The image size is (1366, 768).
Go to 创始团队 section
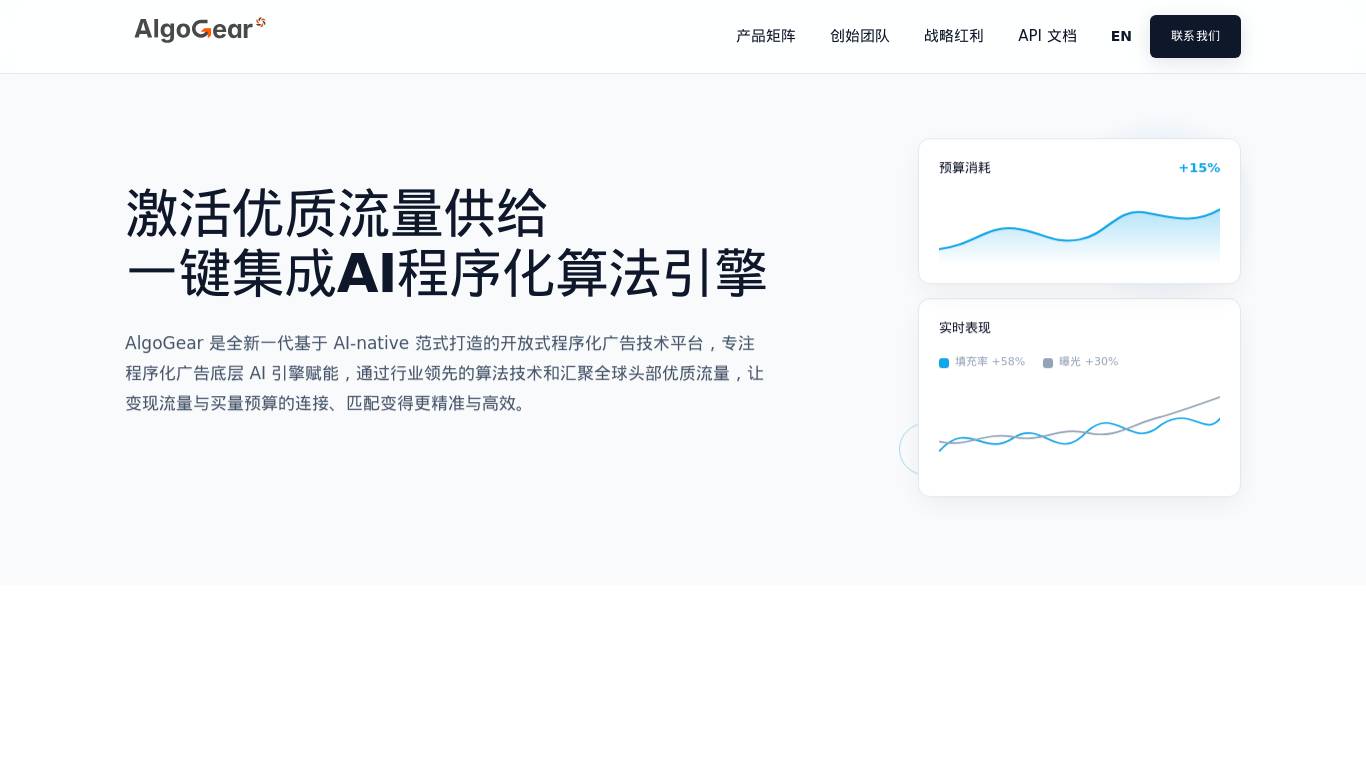point(860,36)
